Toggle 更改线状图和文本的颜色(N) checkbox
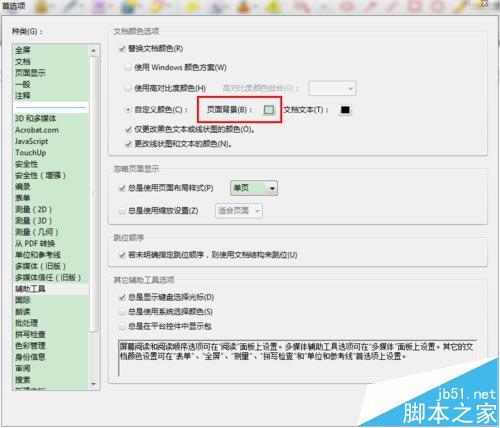 point(128,144)
